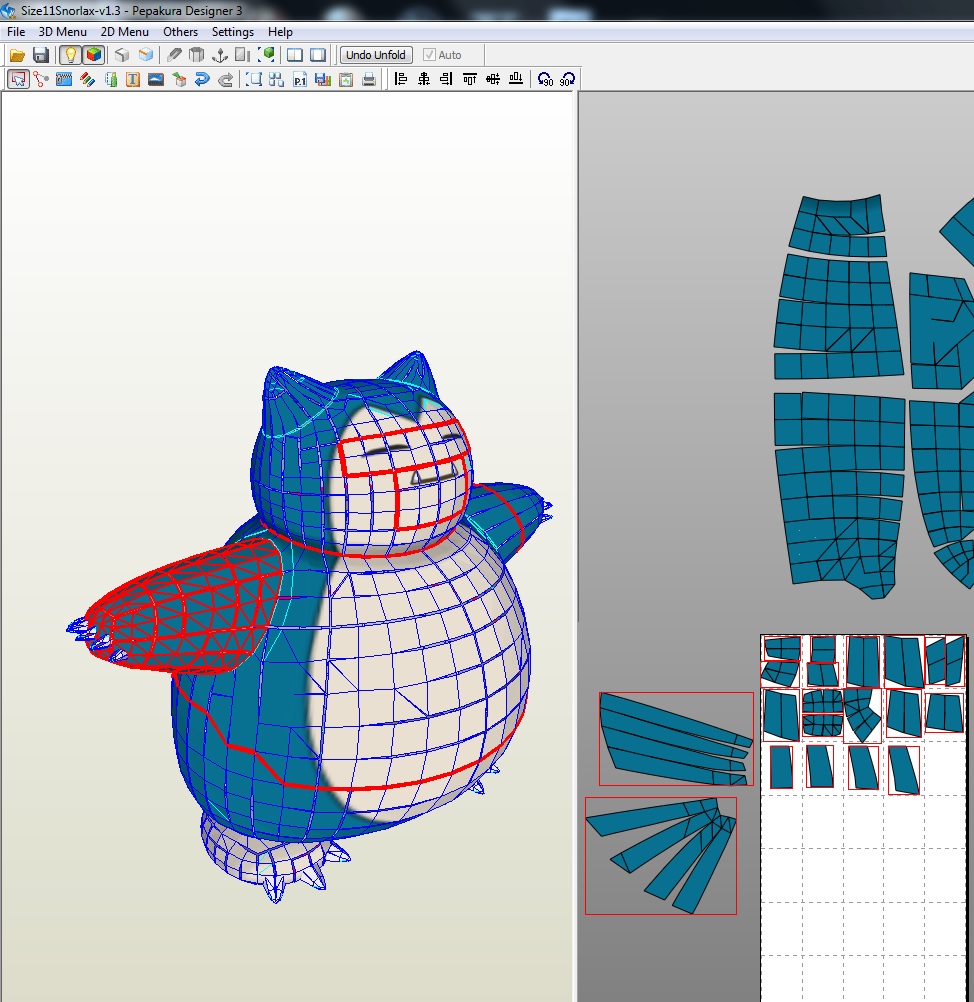
Task: Click the grey rectangle with bar icon
Action: [x=243, y=55]
